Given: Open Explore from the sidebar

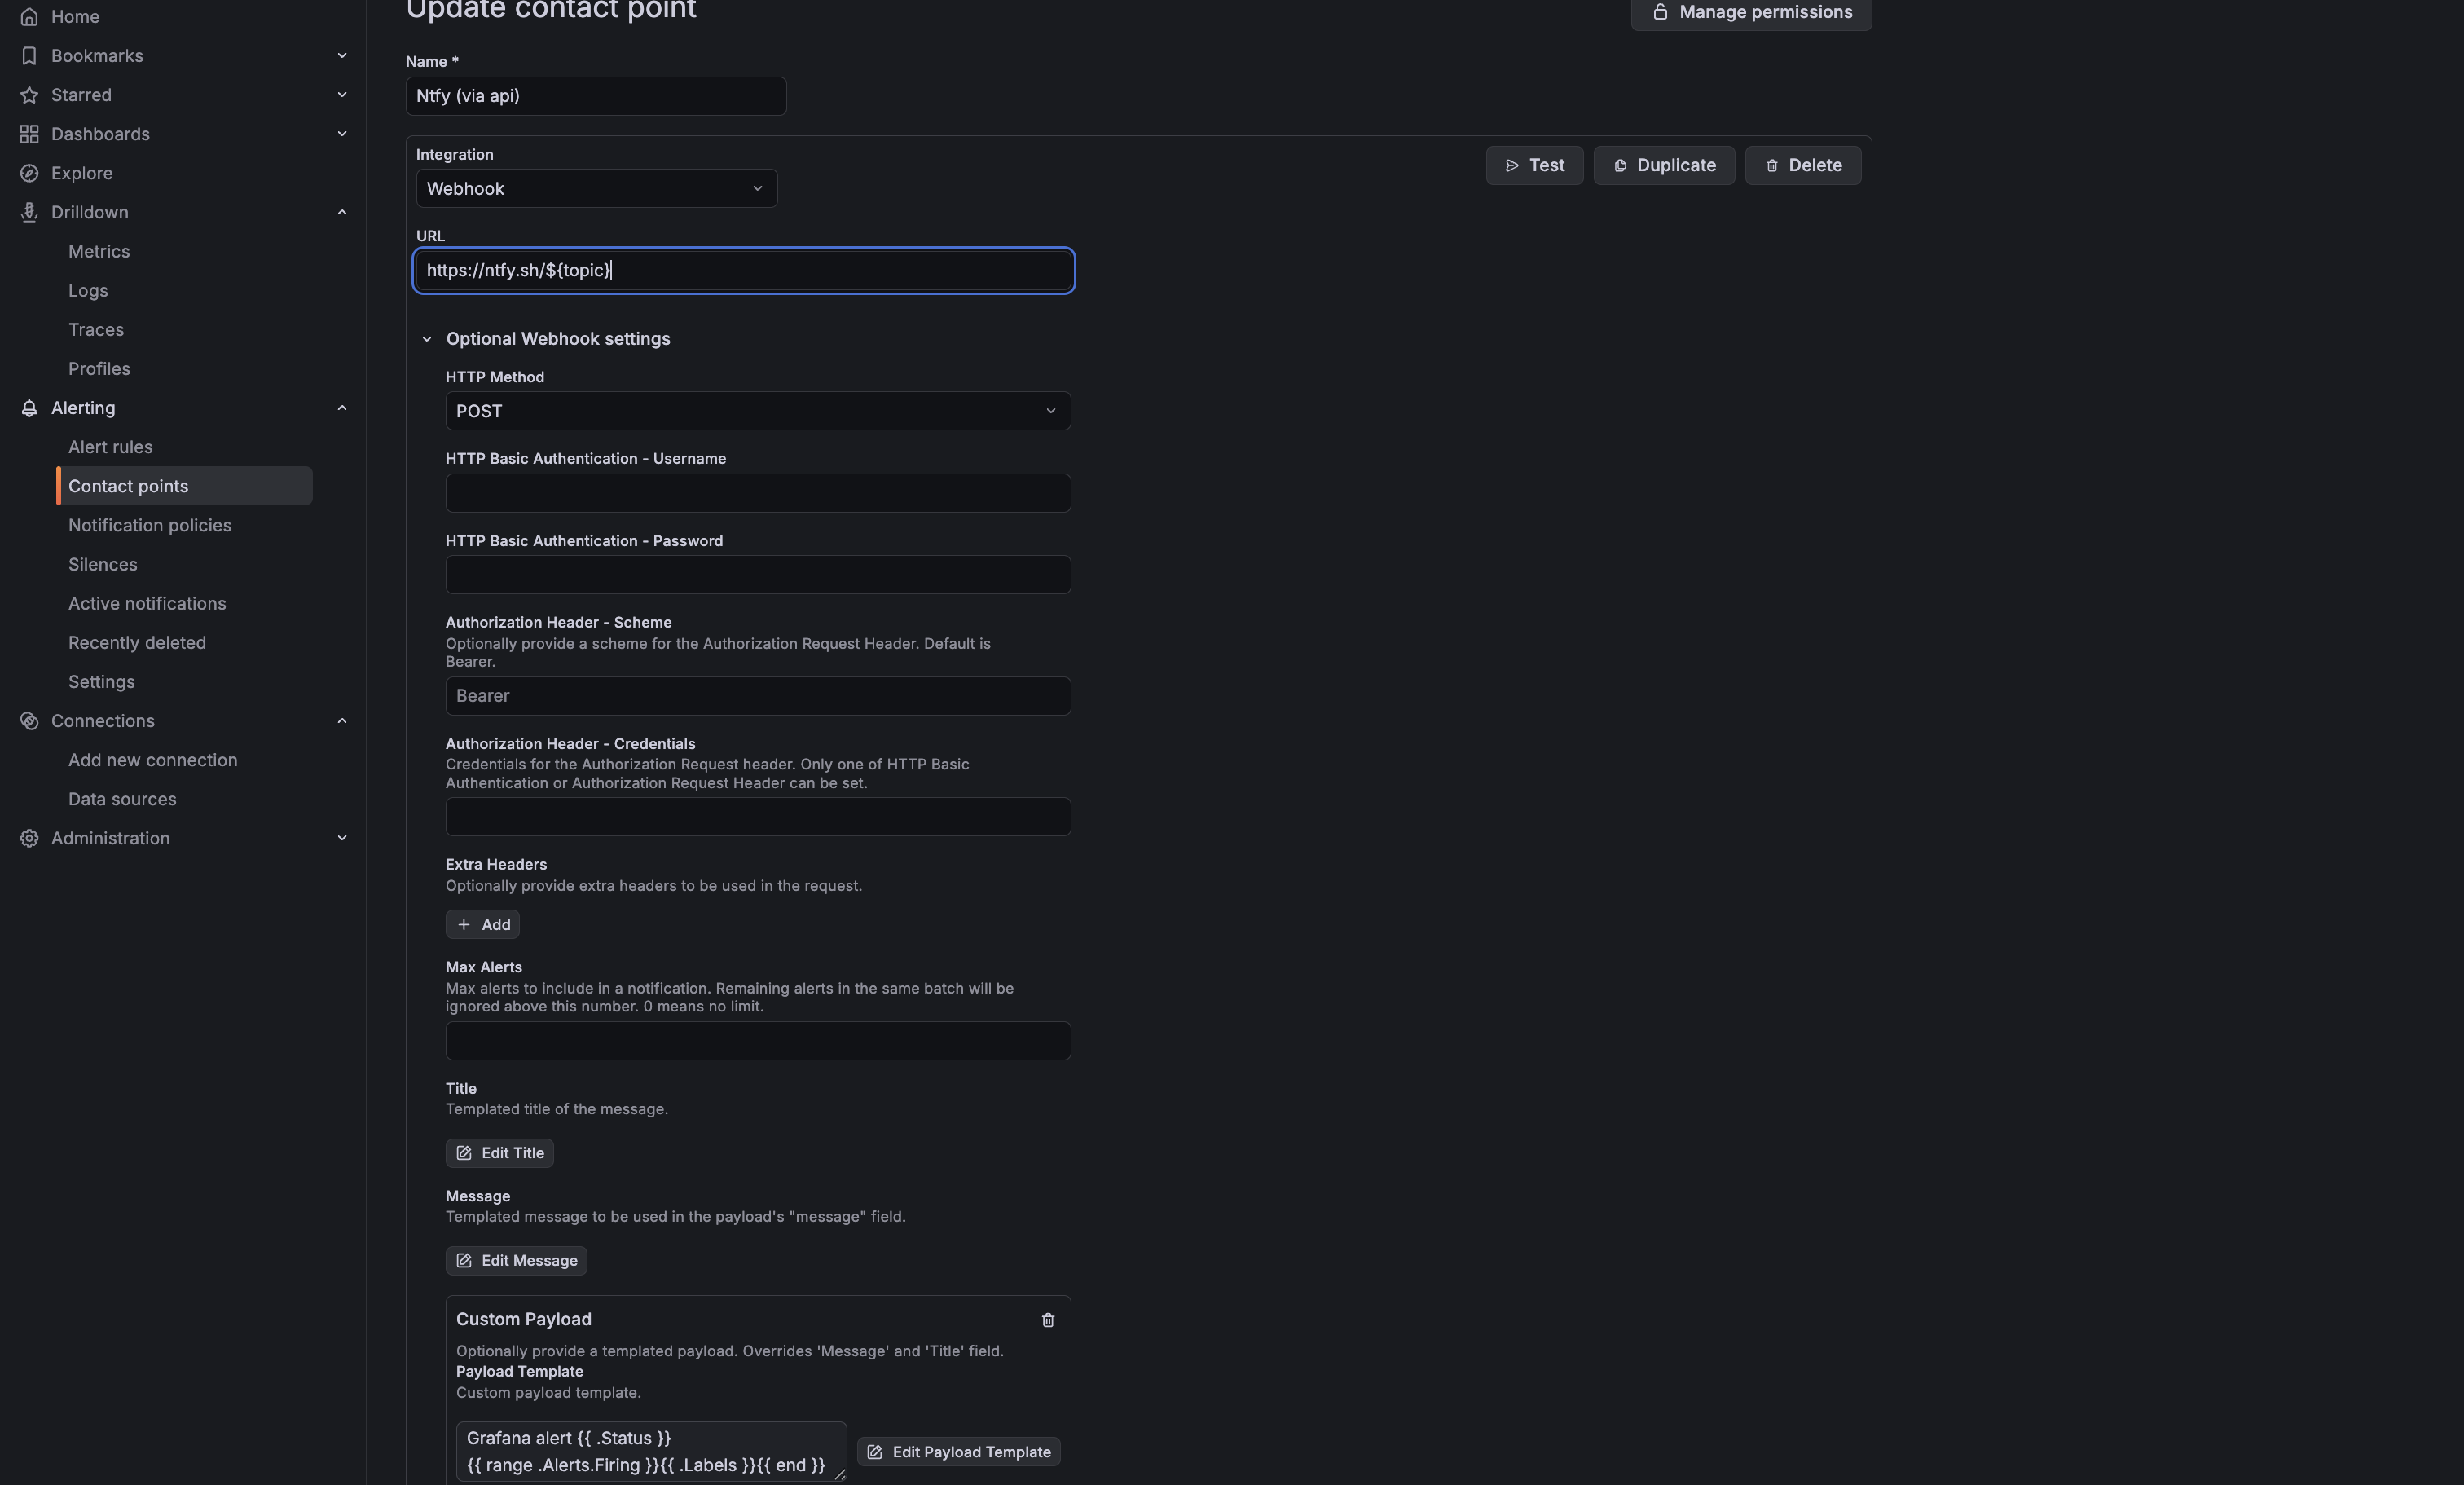Looking at the screenshot, I should (x=30, y=173).
